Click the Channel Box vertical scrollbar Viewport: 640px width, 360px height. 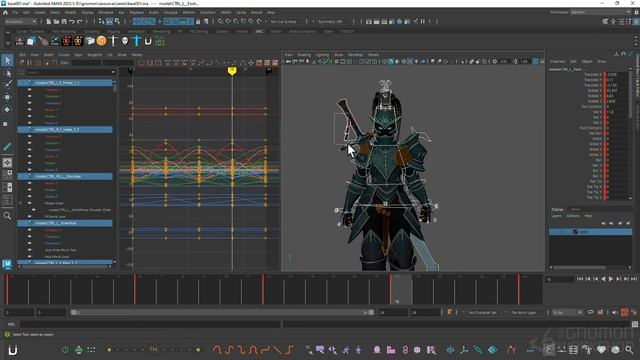point(632,136)
